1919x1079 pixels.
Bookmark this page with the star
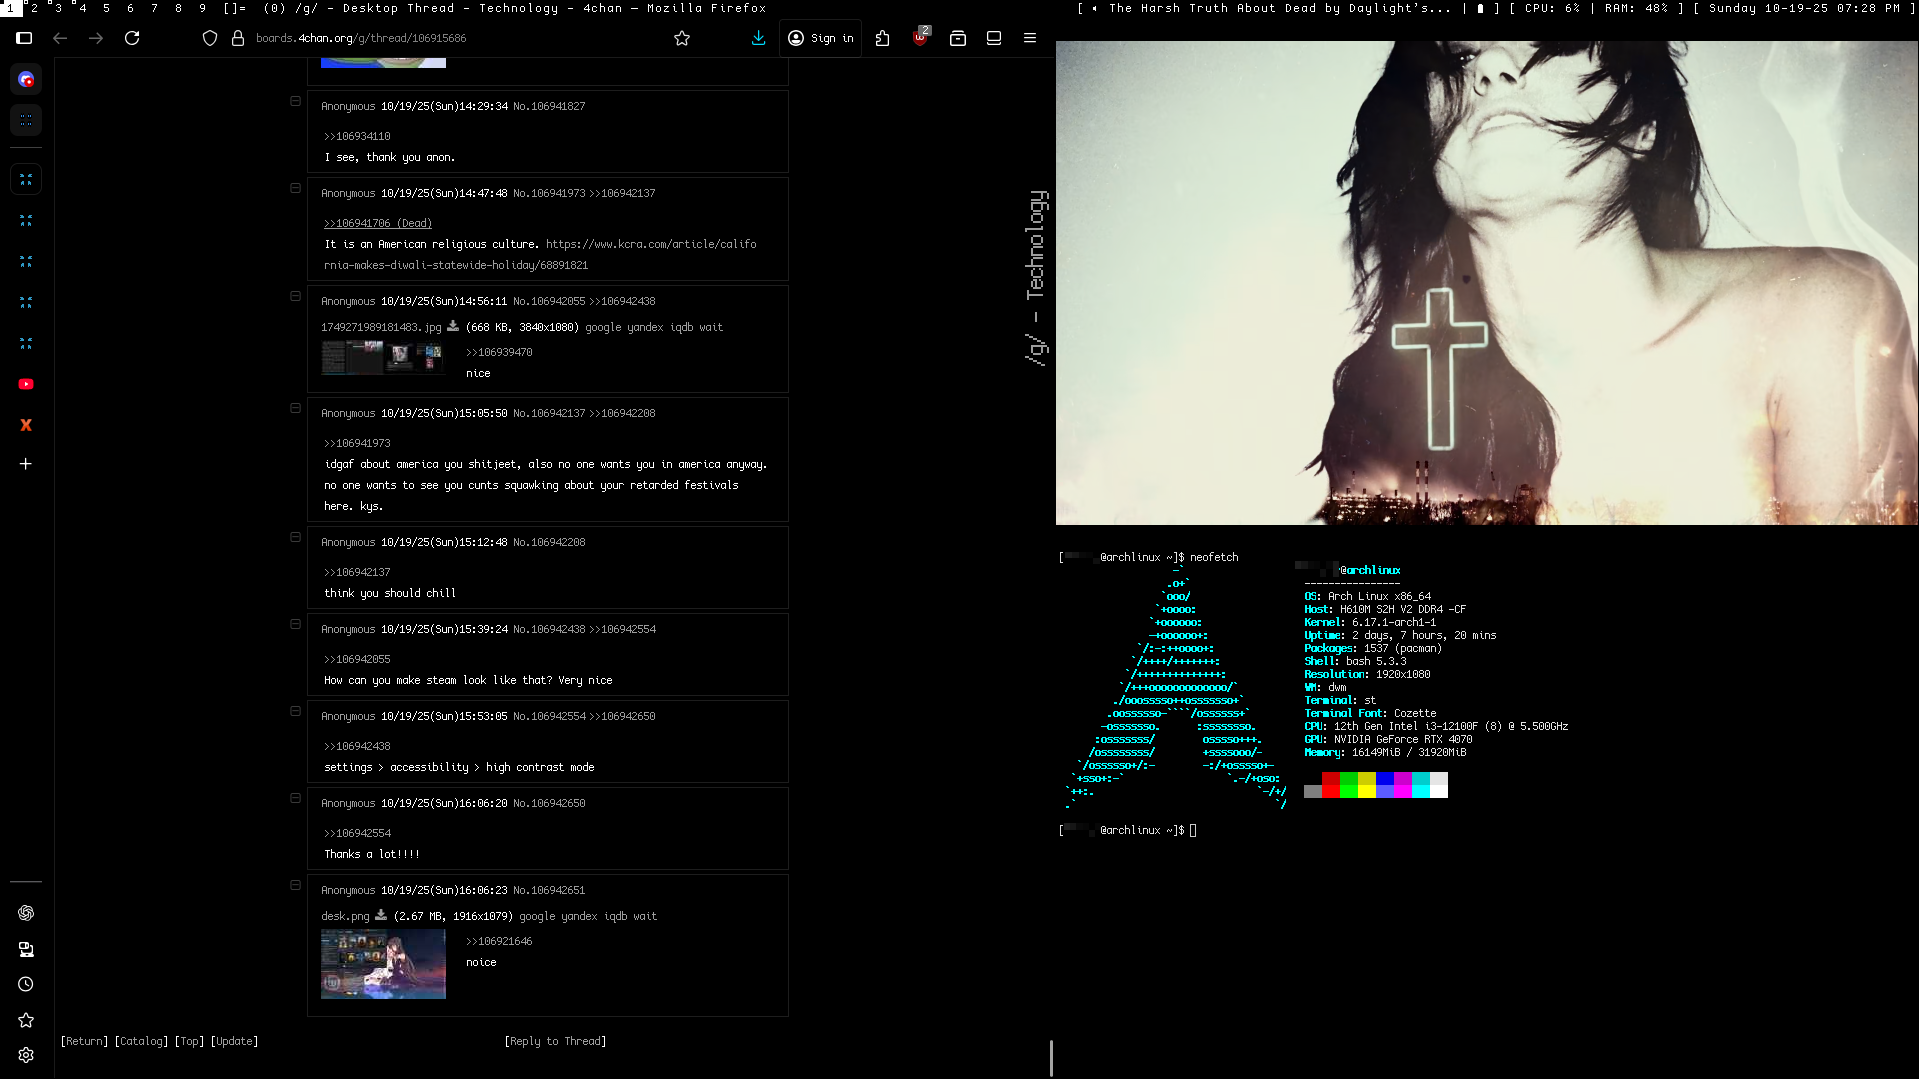click(682, 38)
